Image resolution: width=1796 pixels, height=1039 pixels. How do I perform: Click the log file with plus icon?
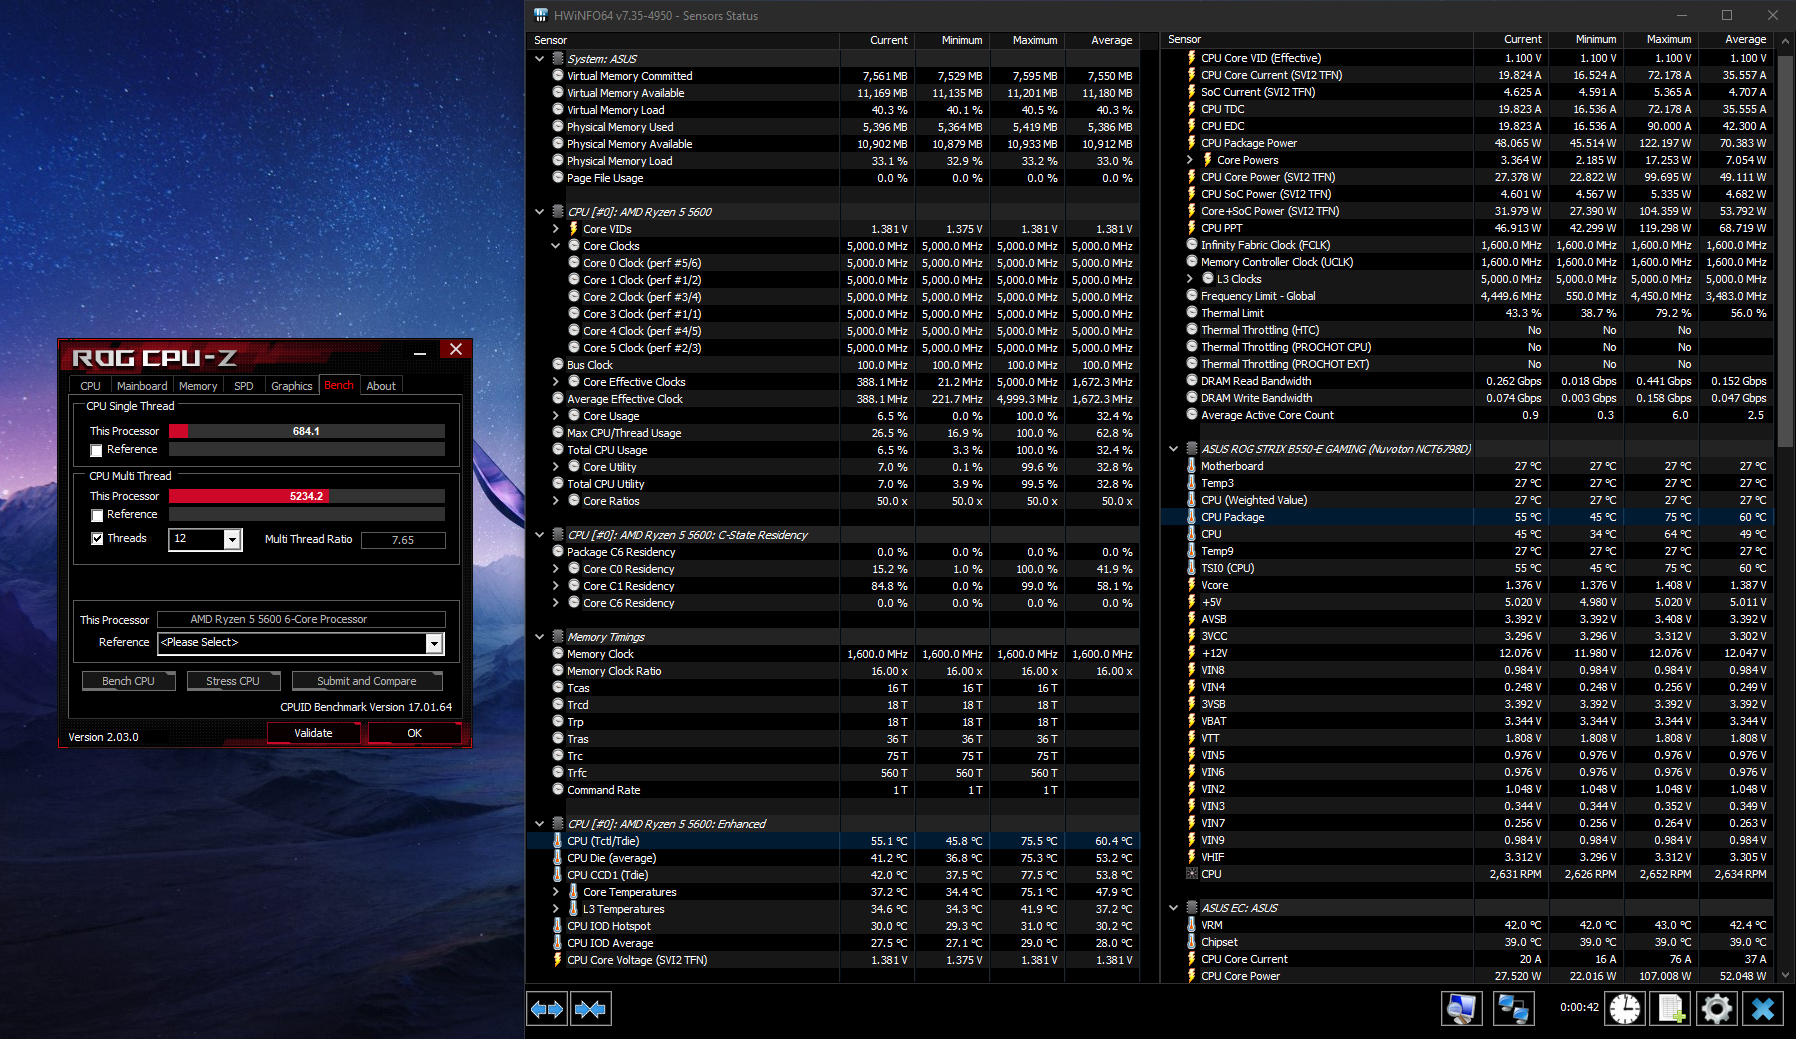(x=1671, y=1008)
